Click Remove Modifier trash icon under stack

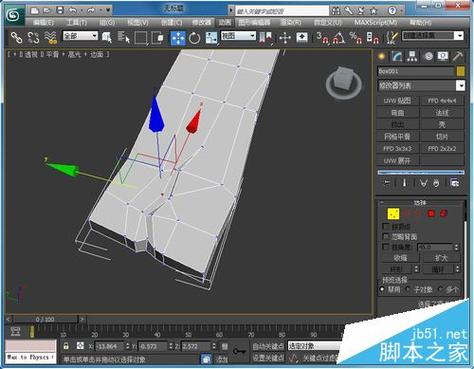click(436, 183)
